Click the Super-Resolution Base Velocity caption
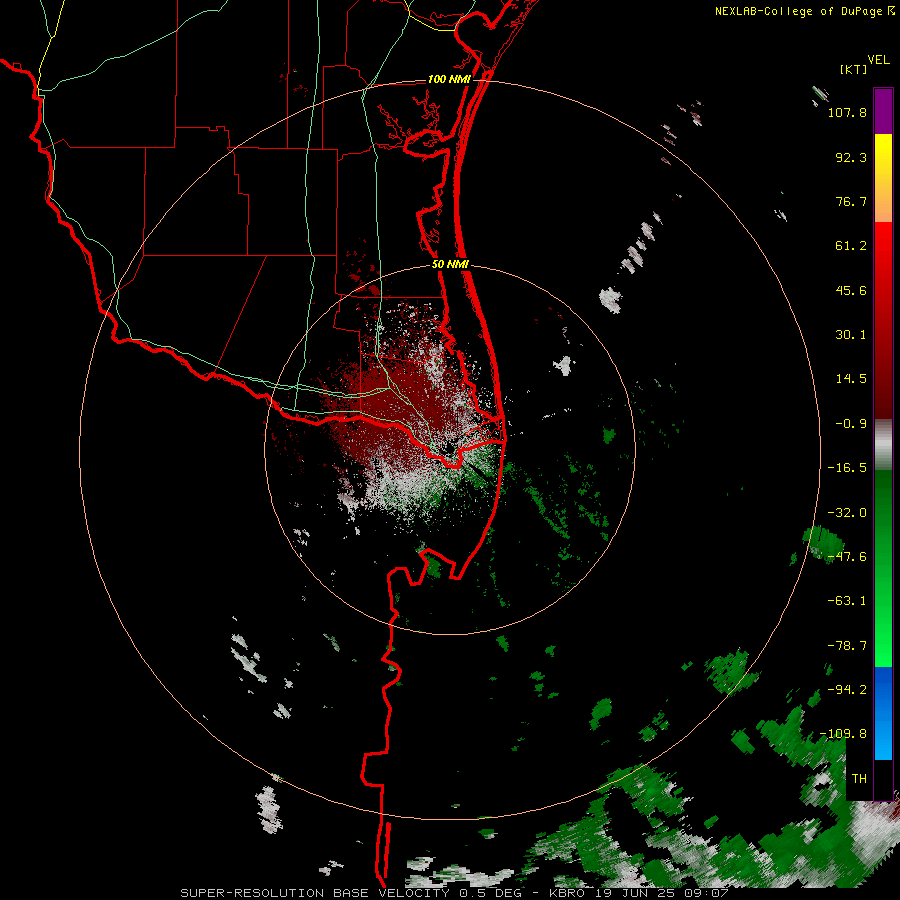The image size is (900, 900). point(455,893)
